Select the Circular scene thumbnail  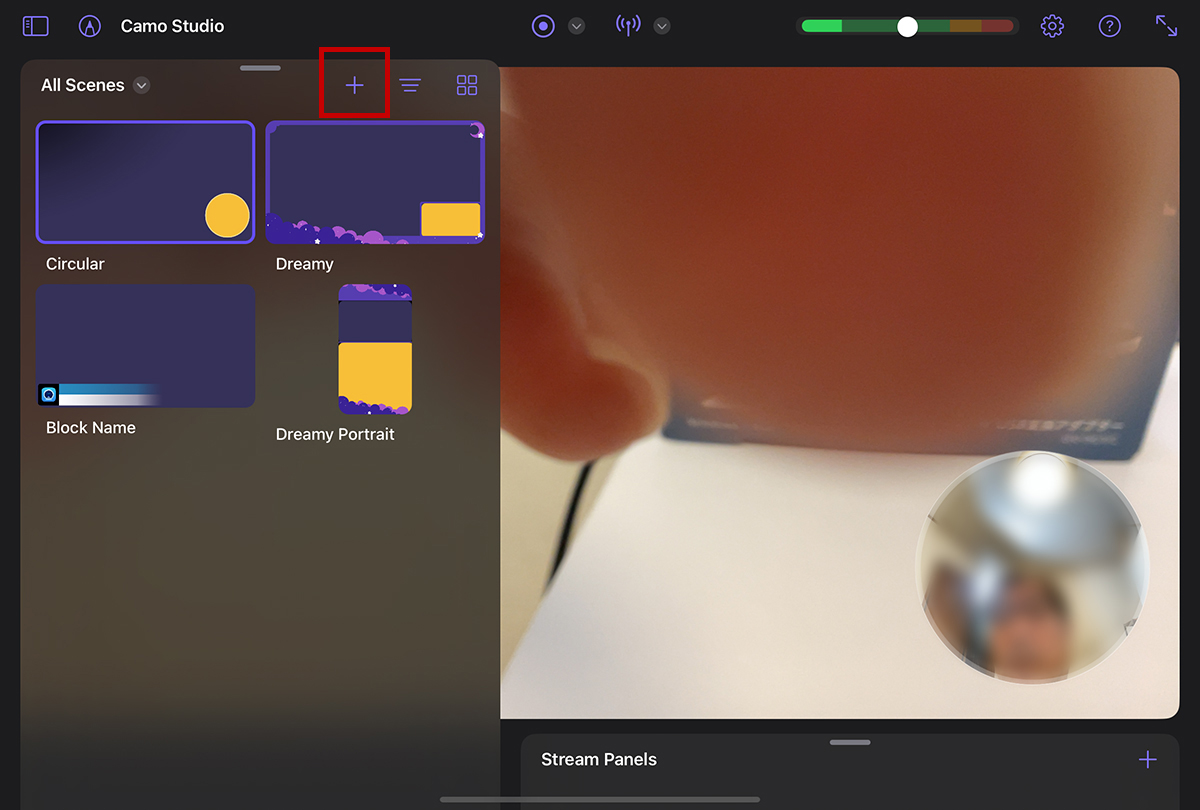point(146,182)
